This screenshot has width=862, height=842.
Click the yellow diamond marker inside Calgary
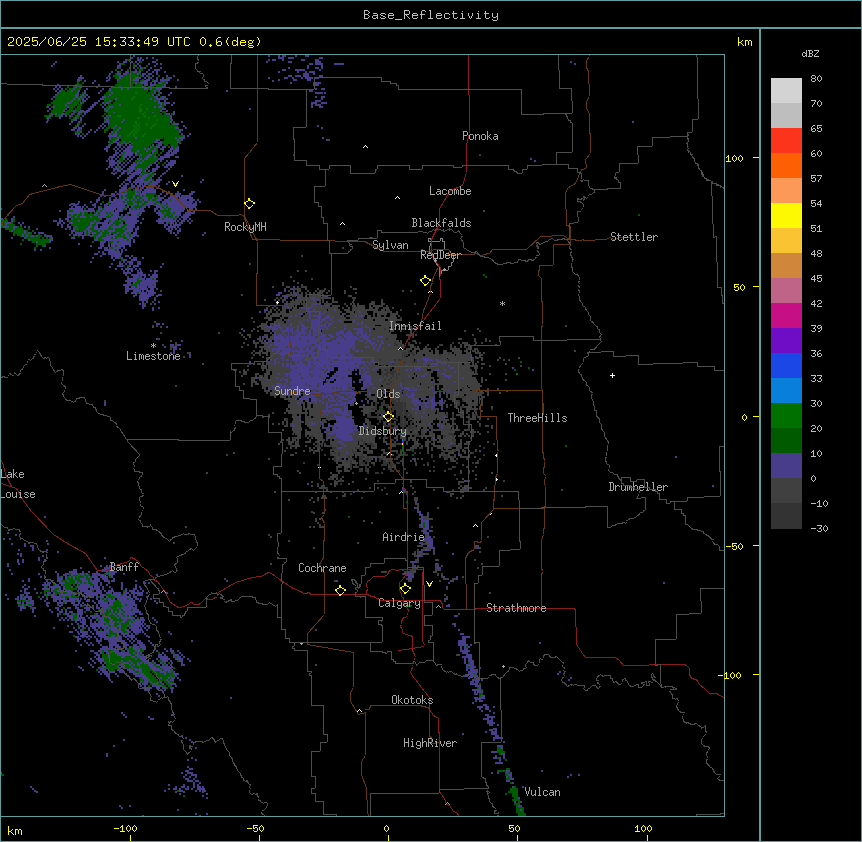[x=405, y=589]
